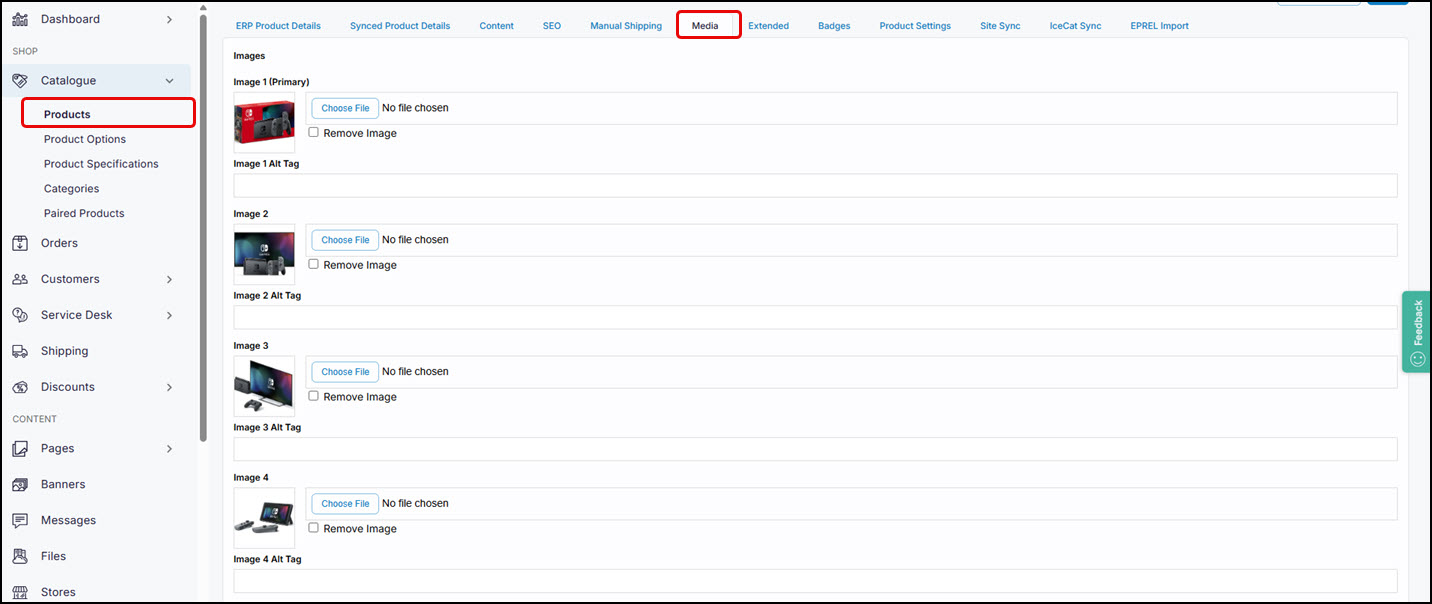Click the Service Desk icon
Viewport: 1432px width, 604px height.
(20, 315)
